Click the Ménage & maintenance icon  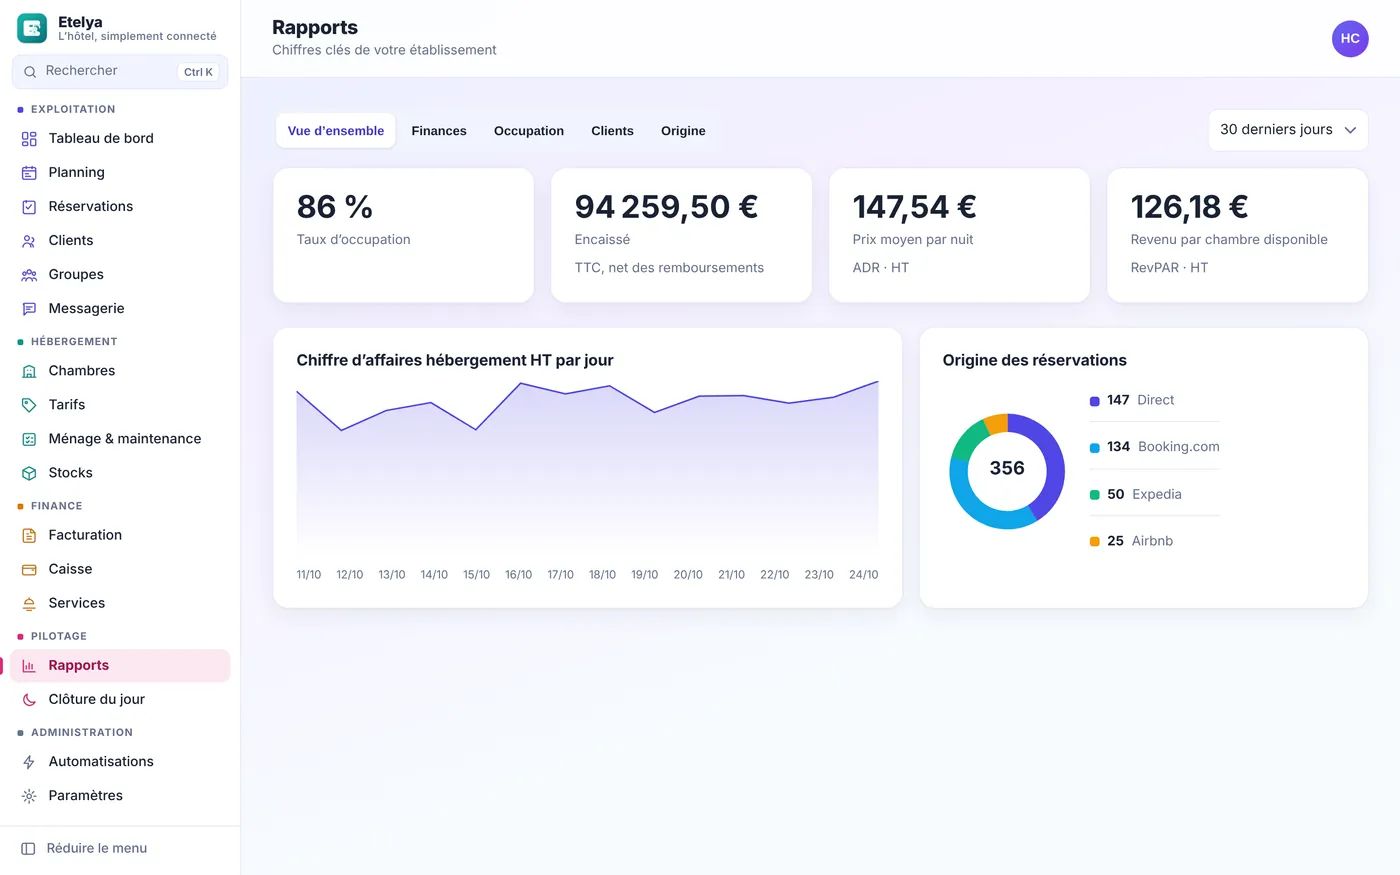pyautogui.click(x=29, y=439)
